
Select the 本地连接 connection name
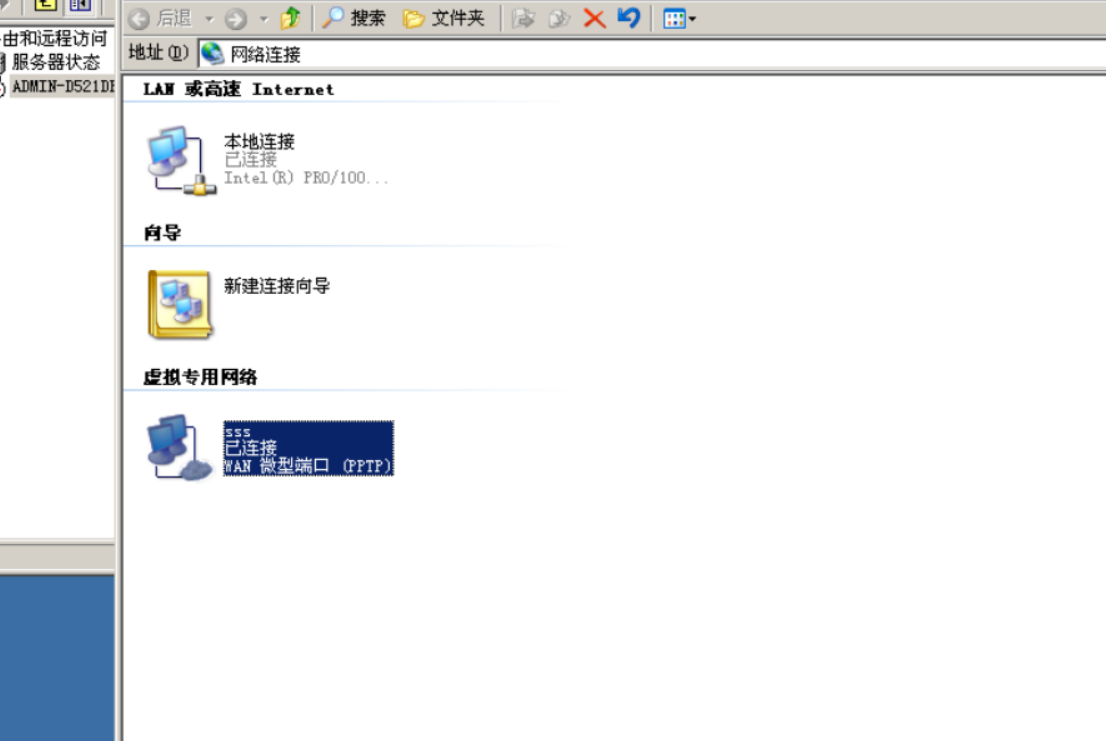tap(259, 142)
